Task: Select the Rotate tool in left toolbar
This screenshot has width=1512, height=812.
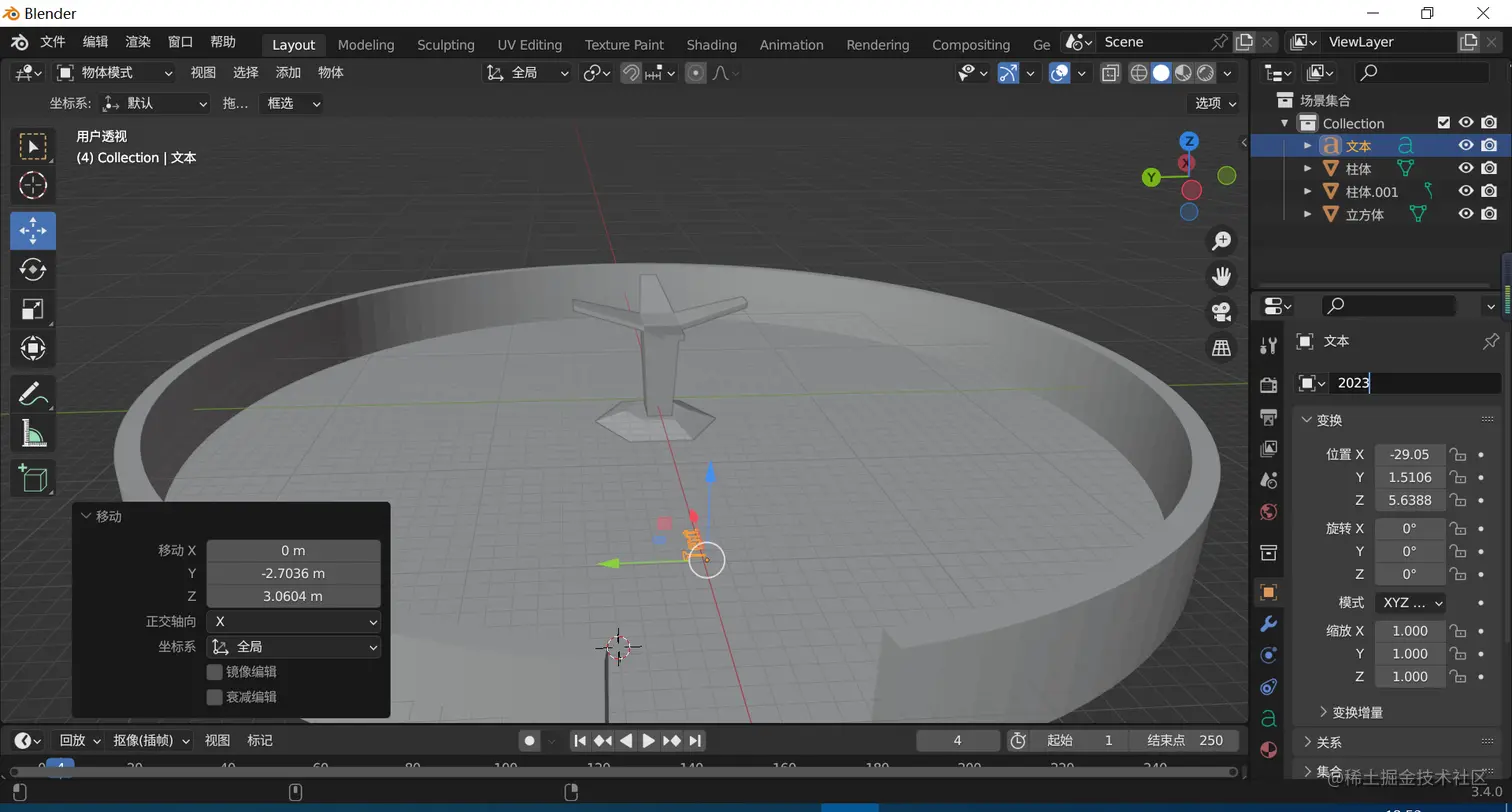Action: (x=33, y=270)
